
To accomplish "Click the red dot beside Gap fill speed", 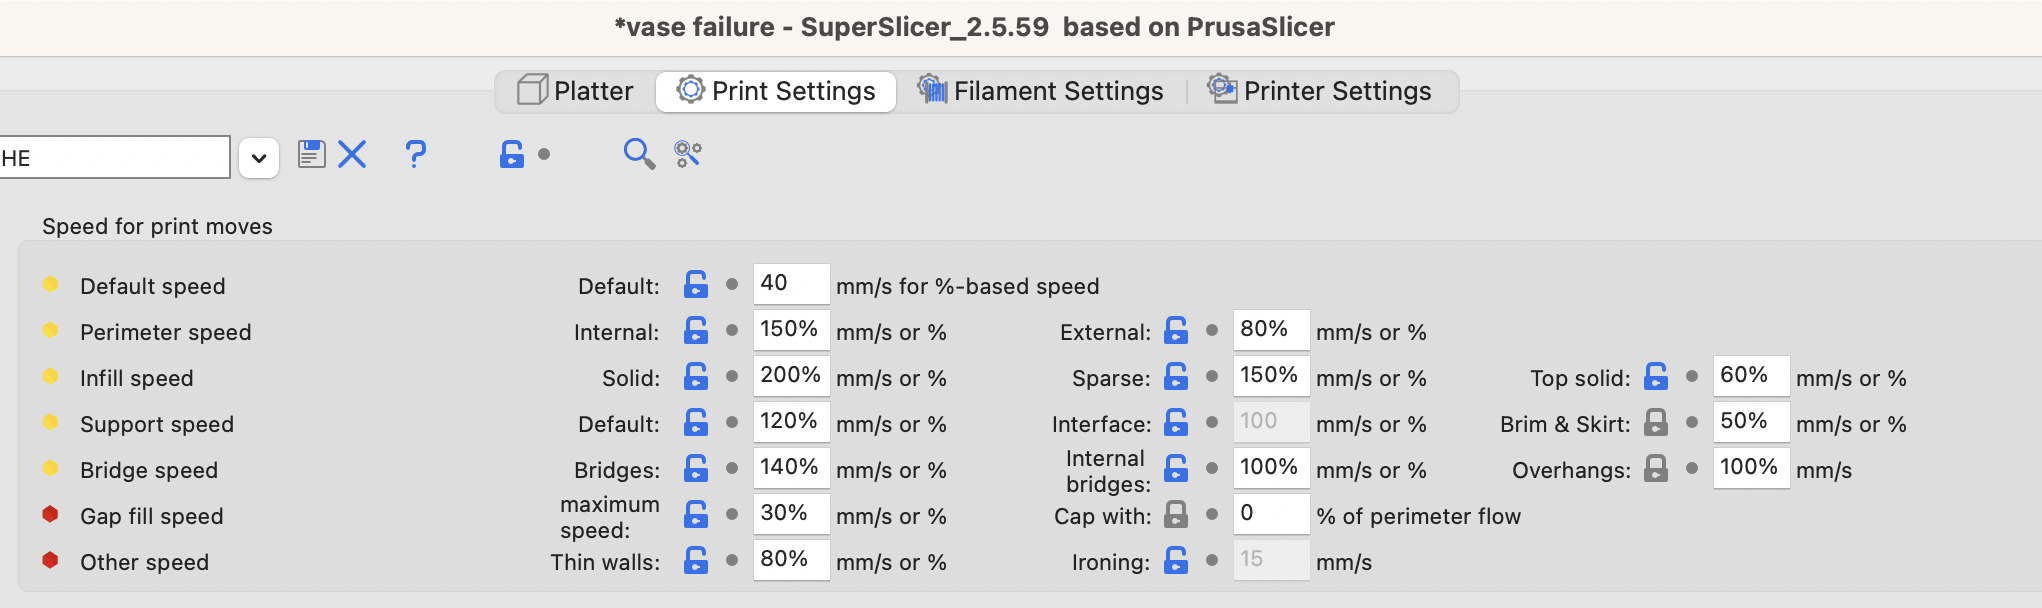I will coord(51,515).
